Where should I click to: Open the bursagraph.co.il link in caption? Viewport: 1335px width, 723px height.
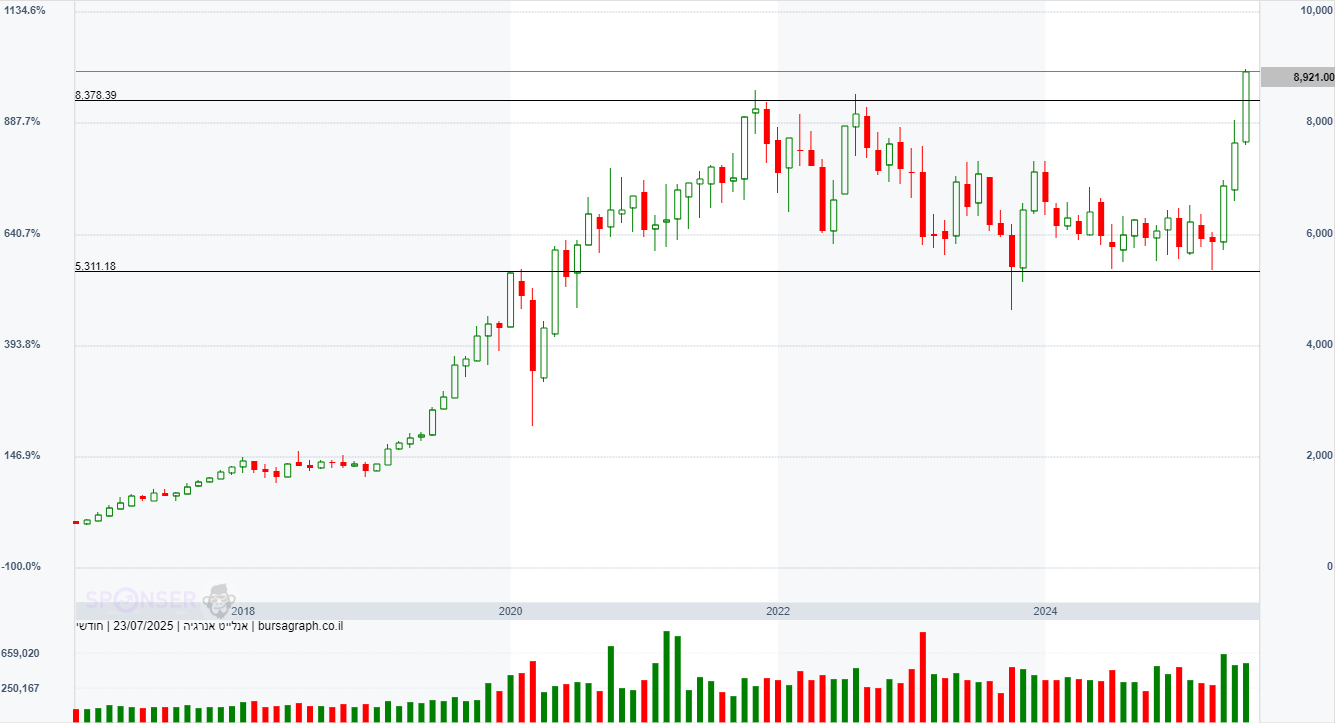[x=299, y=626]
